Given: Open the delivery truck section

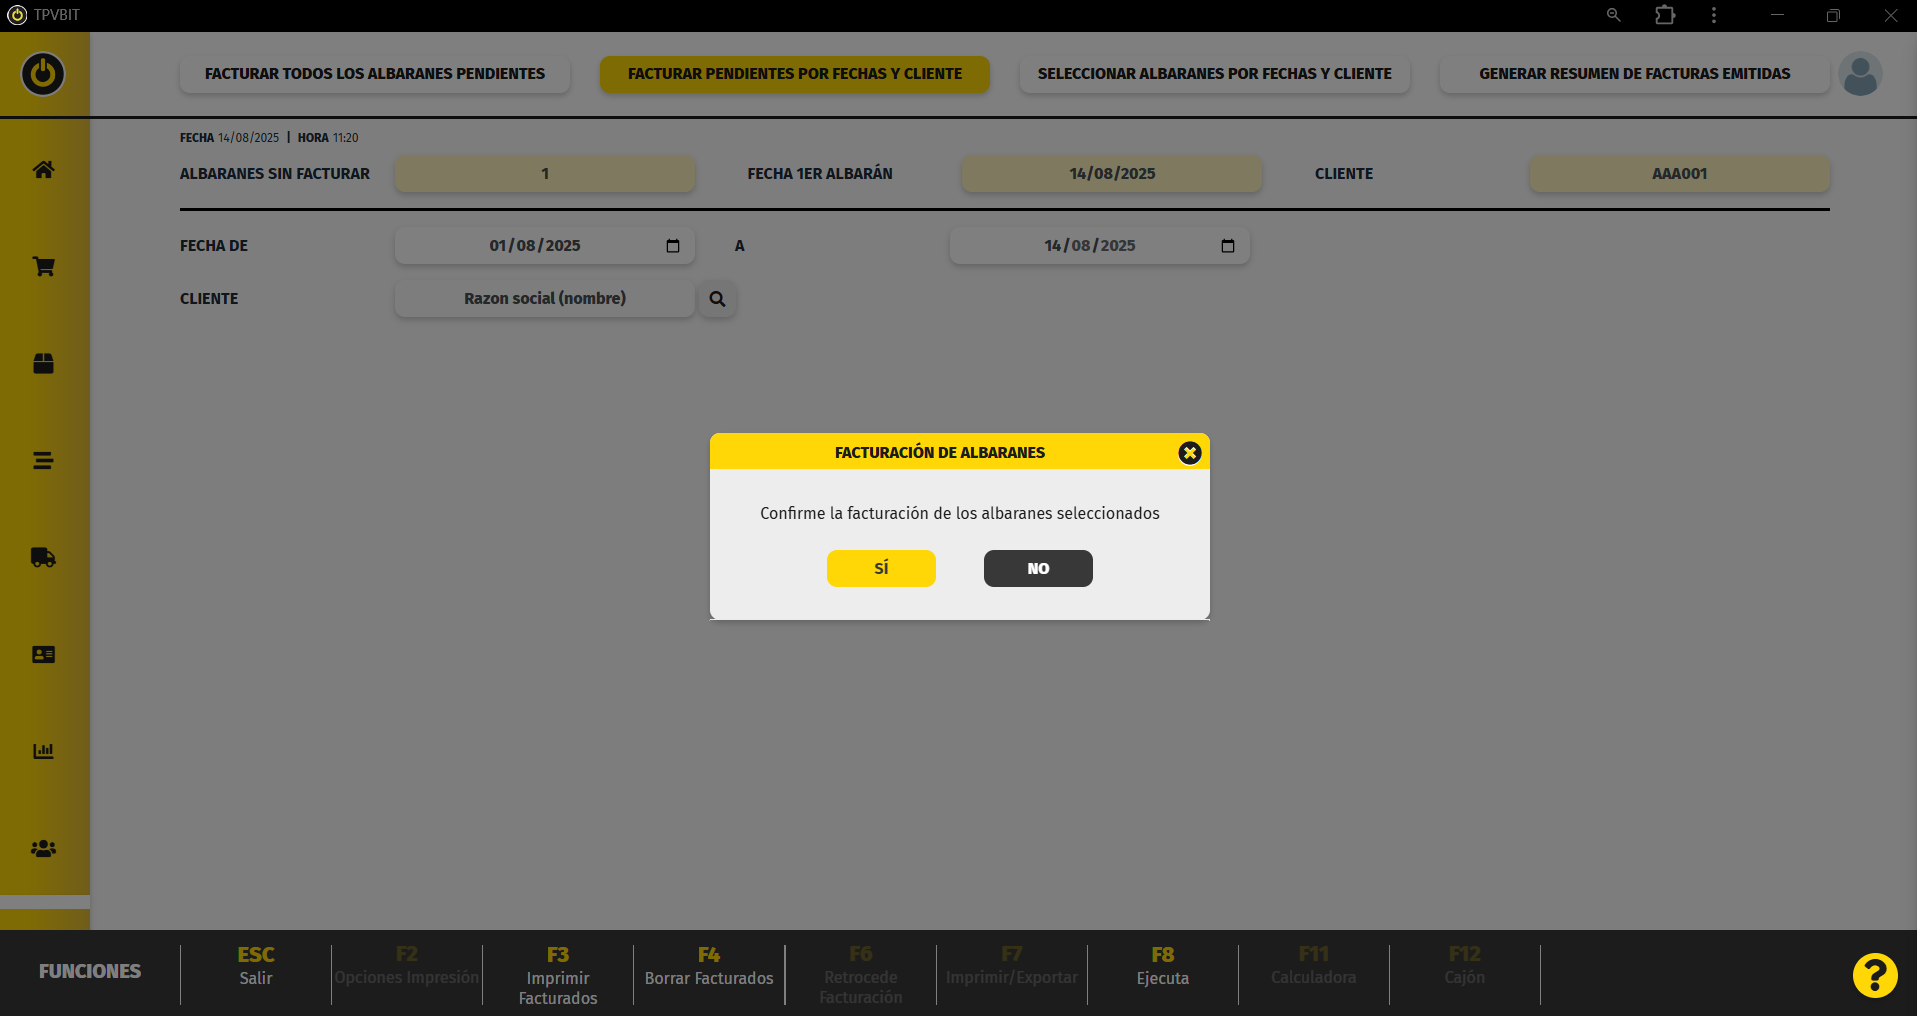Looking at the screenshot, I should (x=43, y=558).
